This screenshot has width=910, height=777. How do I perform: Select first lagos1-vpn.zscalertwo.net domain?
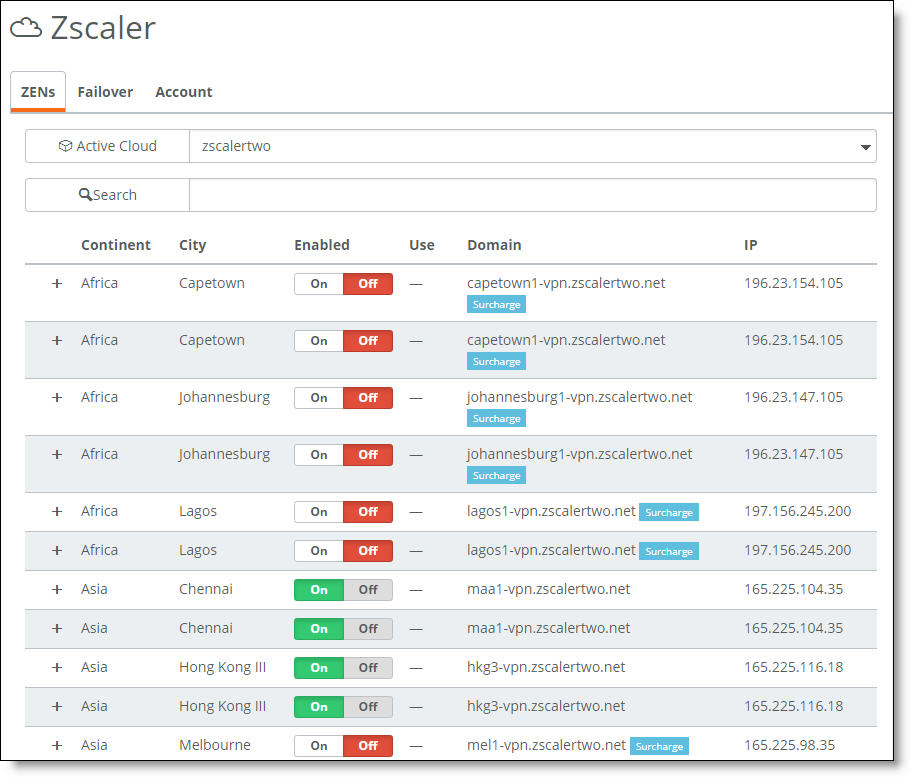click(551, 511)
